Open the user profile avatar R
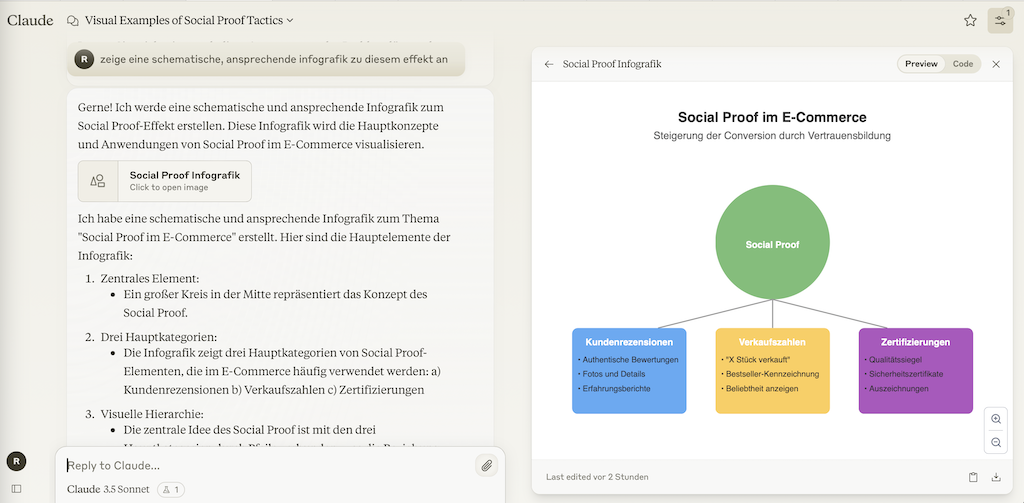Screen dimensions: 1024x503 click(16, 461)
